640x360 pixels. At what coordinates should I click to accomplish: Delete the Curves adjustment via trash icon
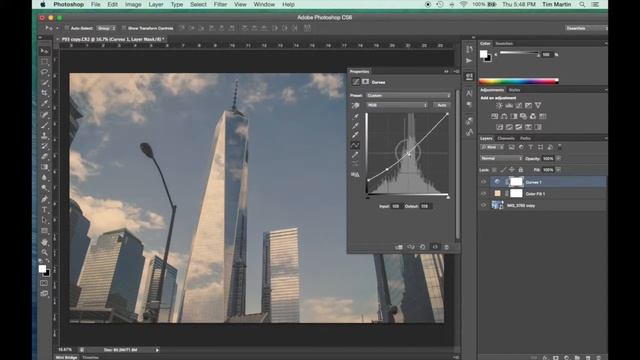pos(446,247)
